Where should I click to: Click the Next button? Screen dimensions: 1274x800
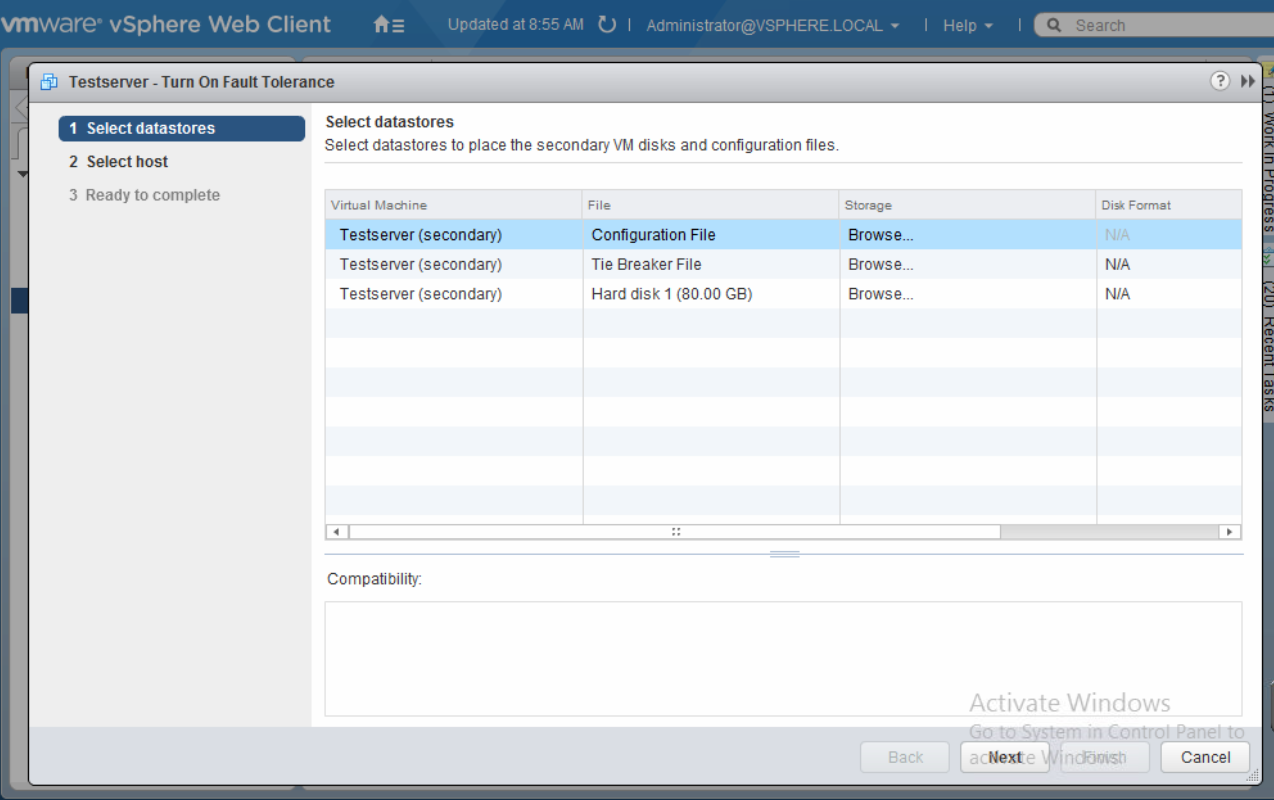pos(1005,757)
